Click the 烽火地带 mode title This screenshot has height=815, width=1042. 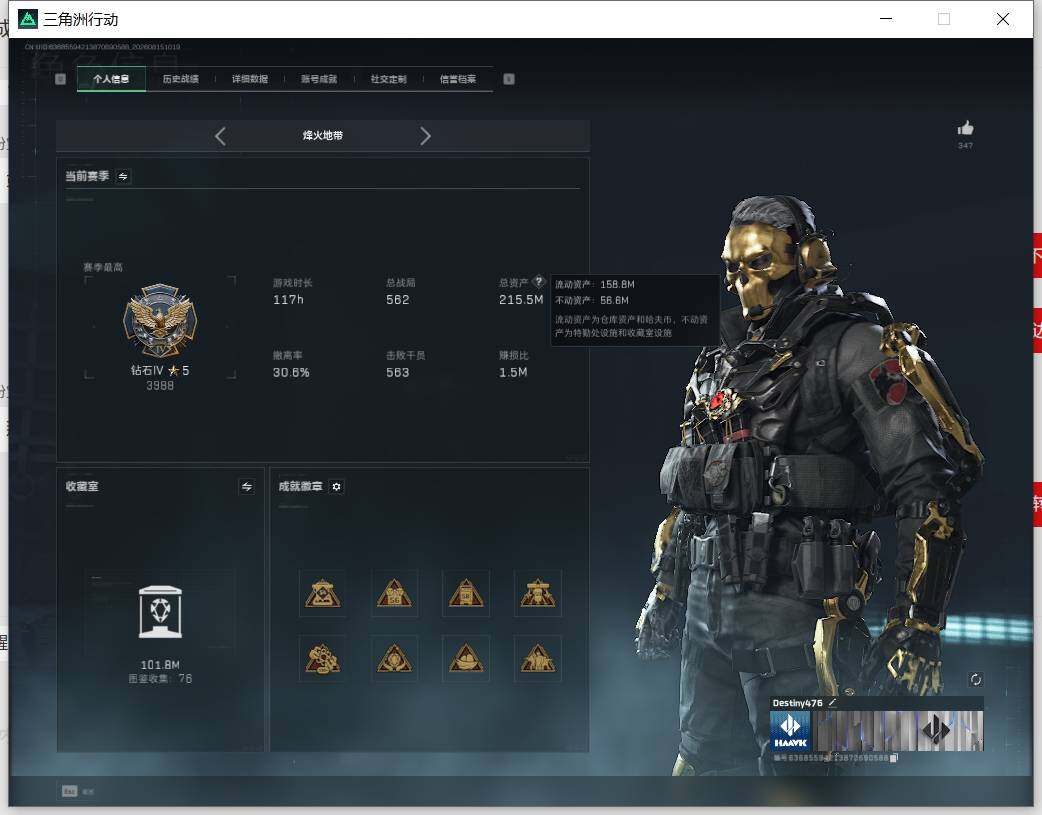click(323, 136)
